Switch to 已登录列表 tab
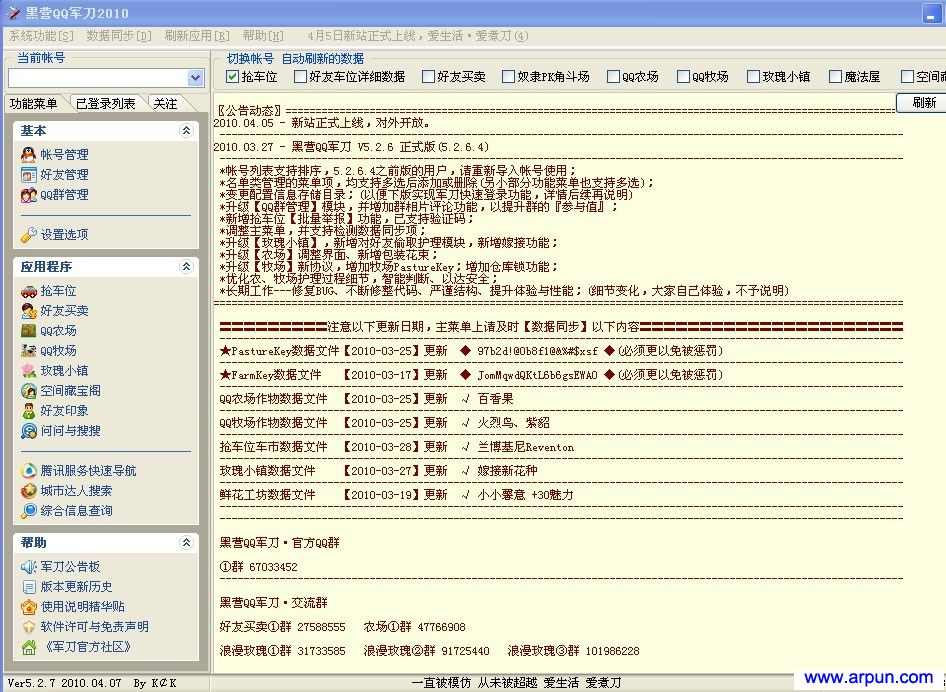This screenshot has width=946, height=692. click(x=106, y=104)
